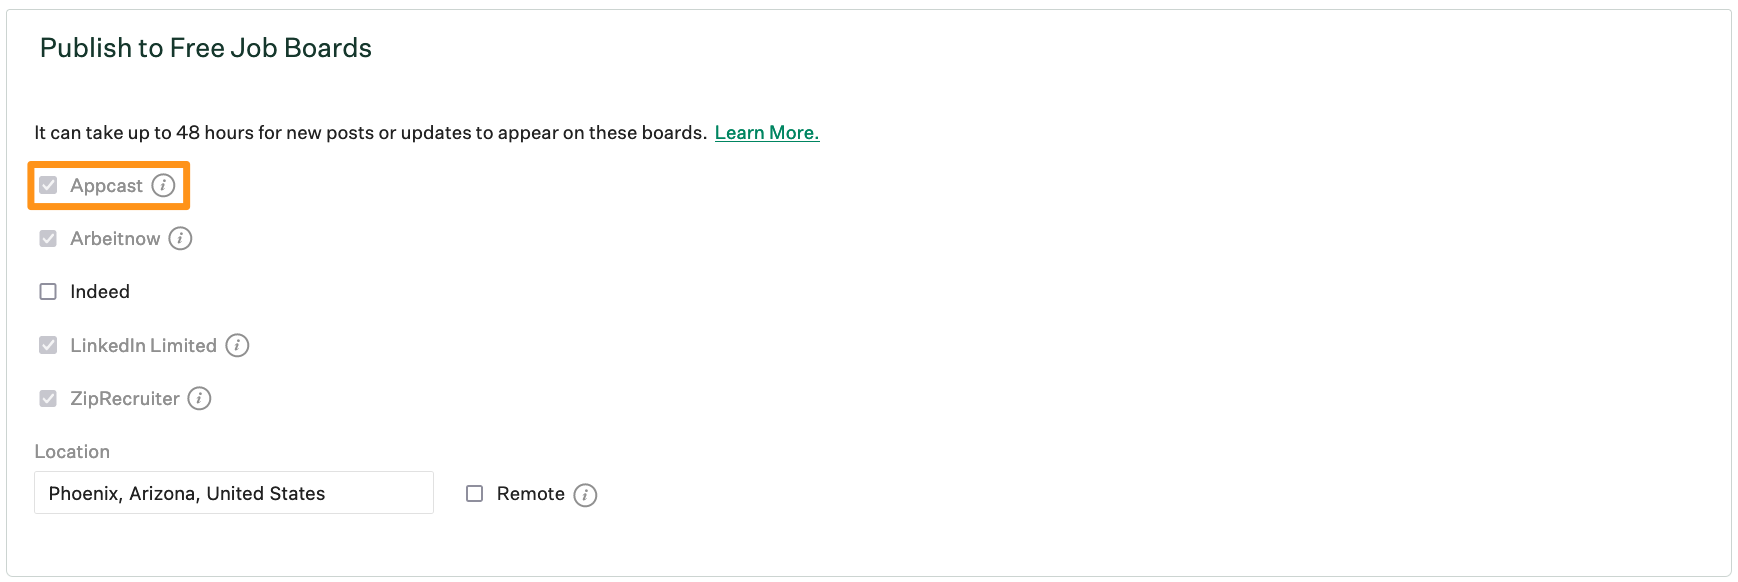Click the ZipRecruiter checkbox
The height and width of the screenshot is (582, 1738).
coord(48,398)
